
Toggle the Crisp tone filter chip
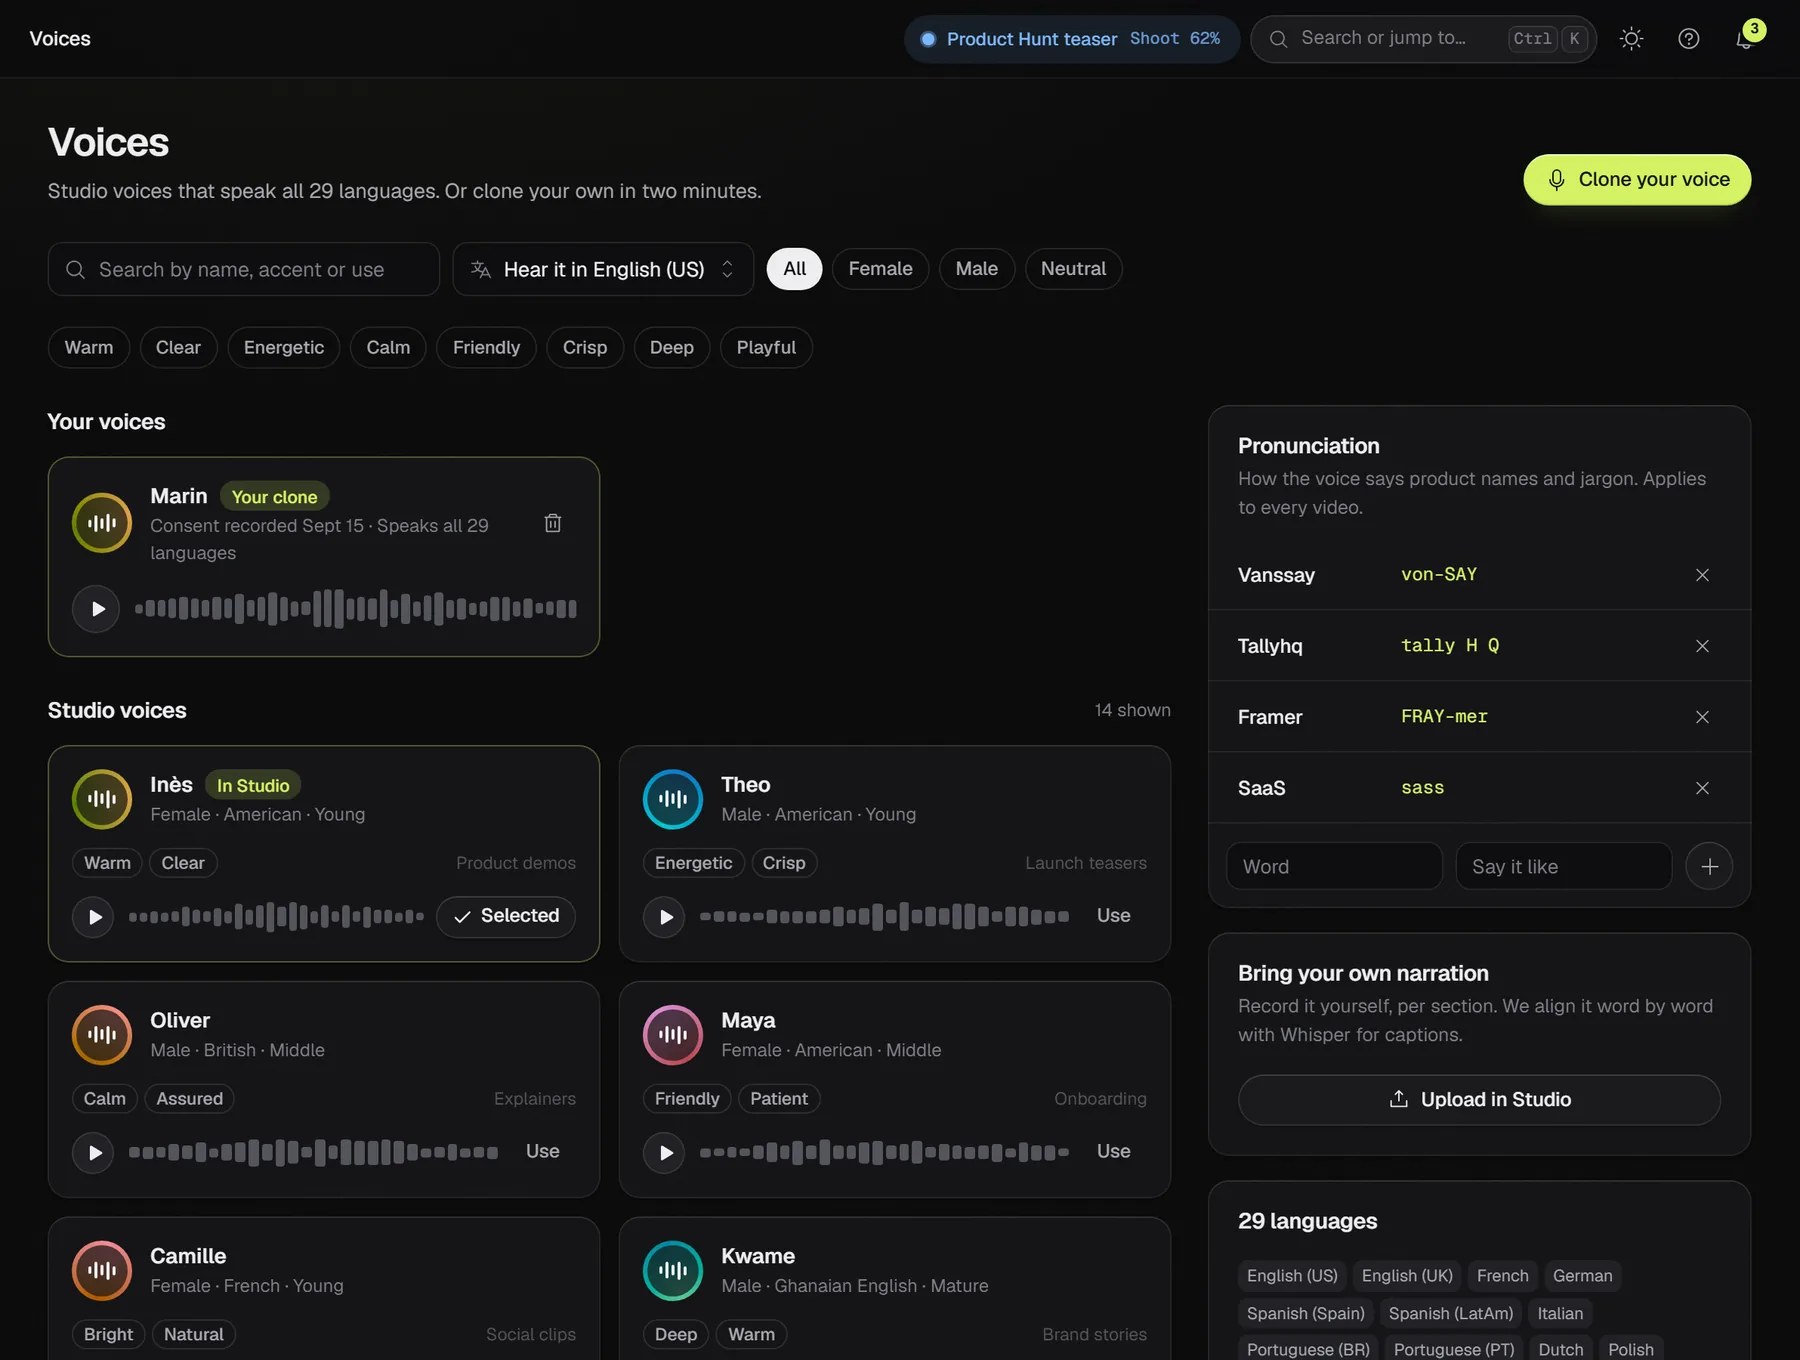(x=585, y=347)
